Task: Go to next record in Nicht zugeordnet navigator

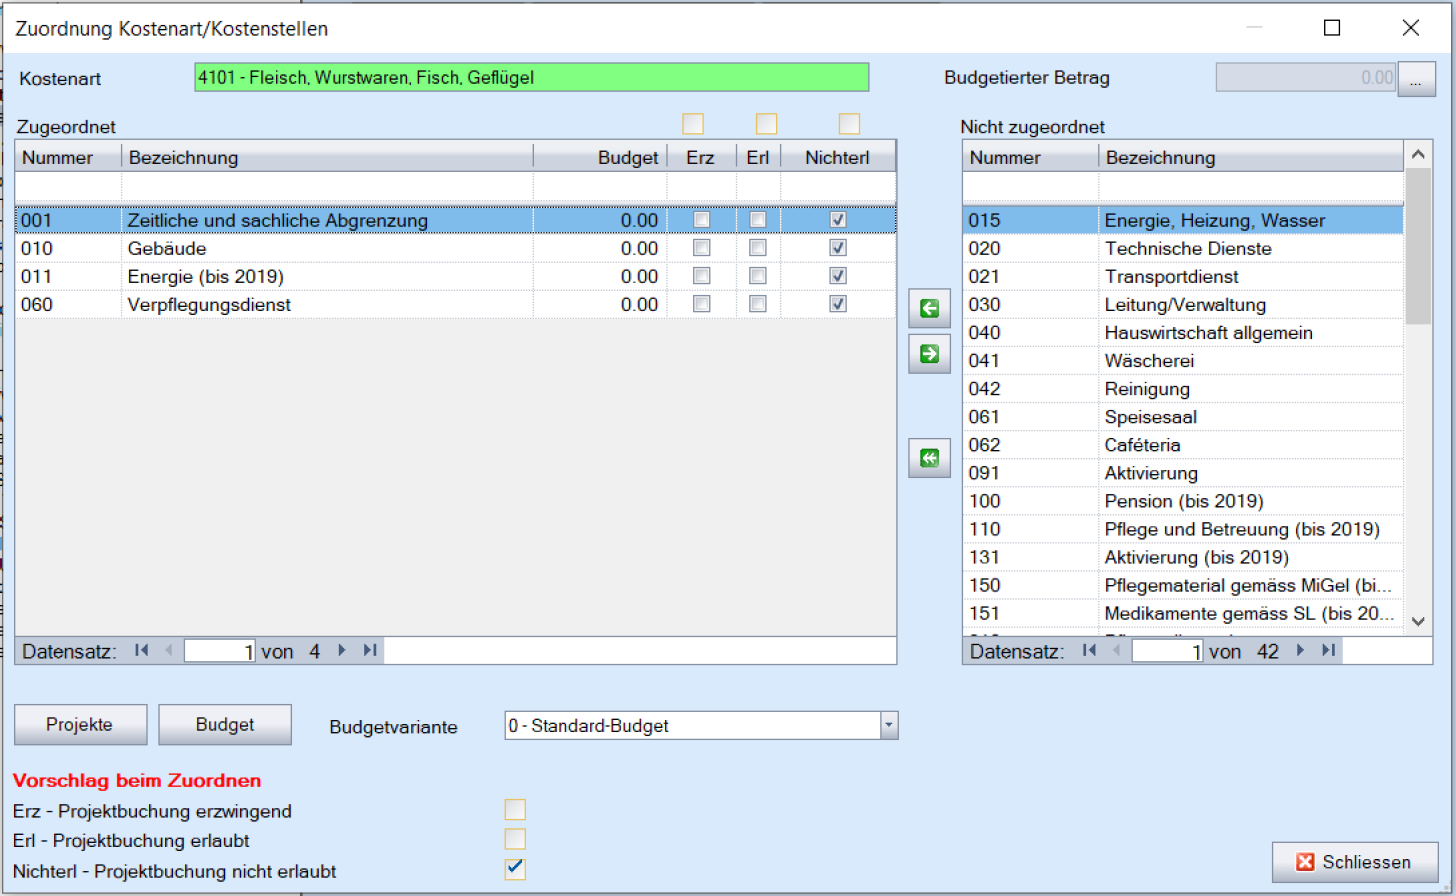Action: [x=1301, y=651]
